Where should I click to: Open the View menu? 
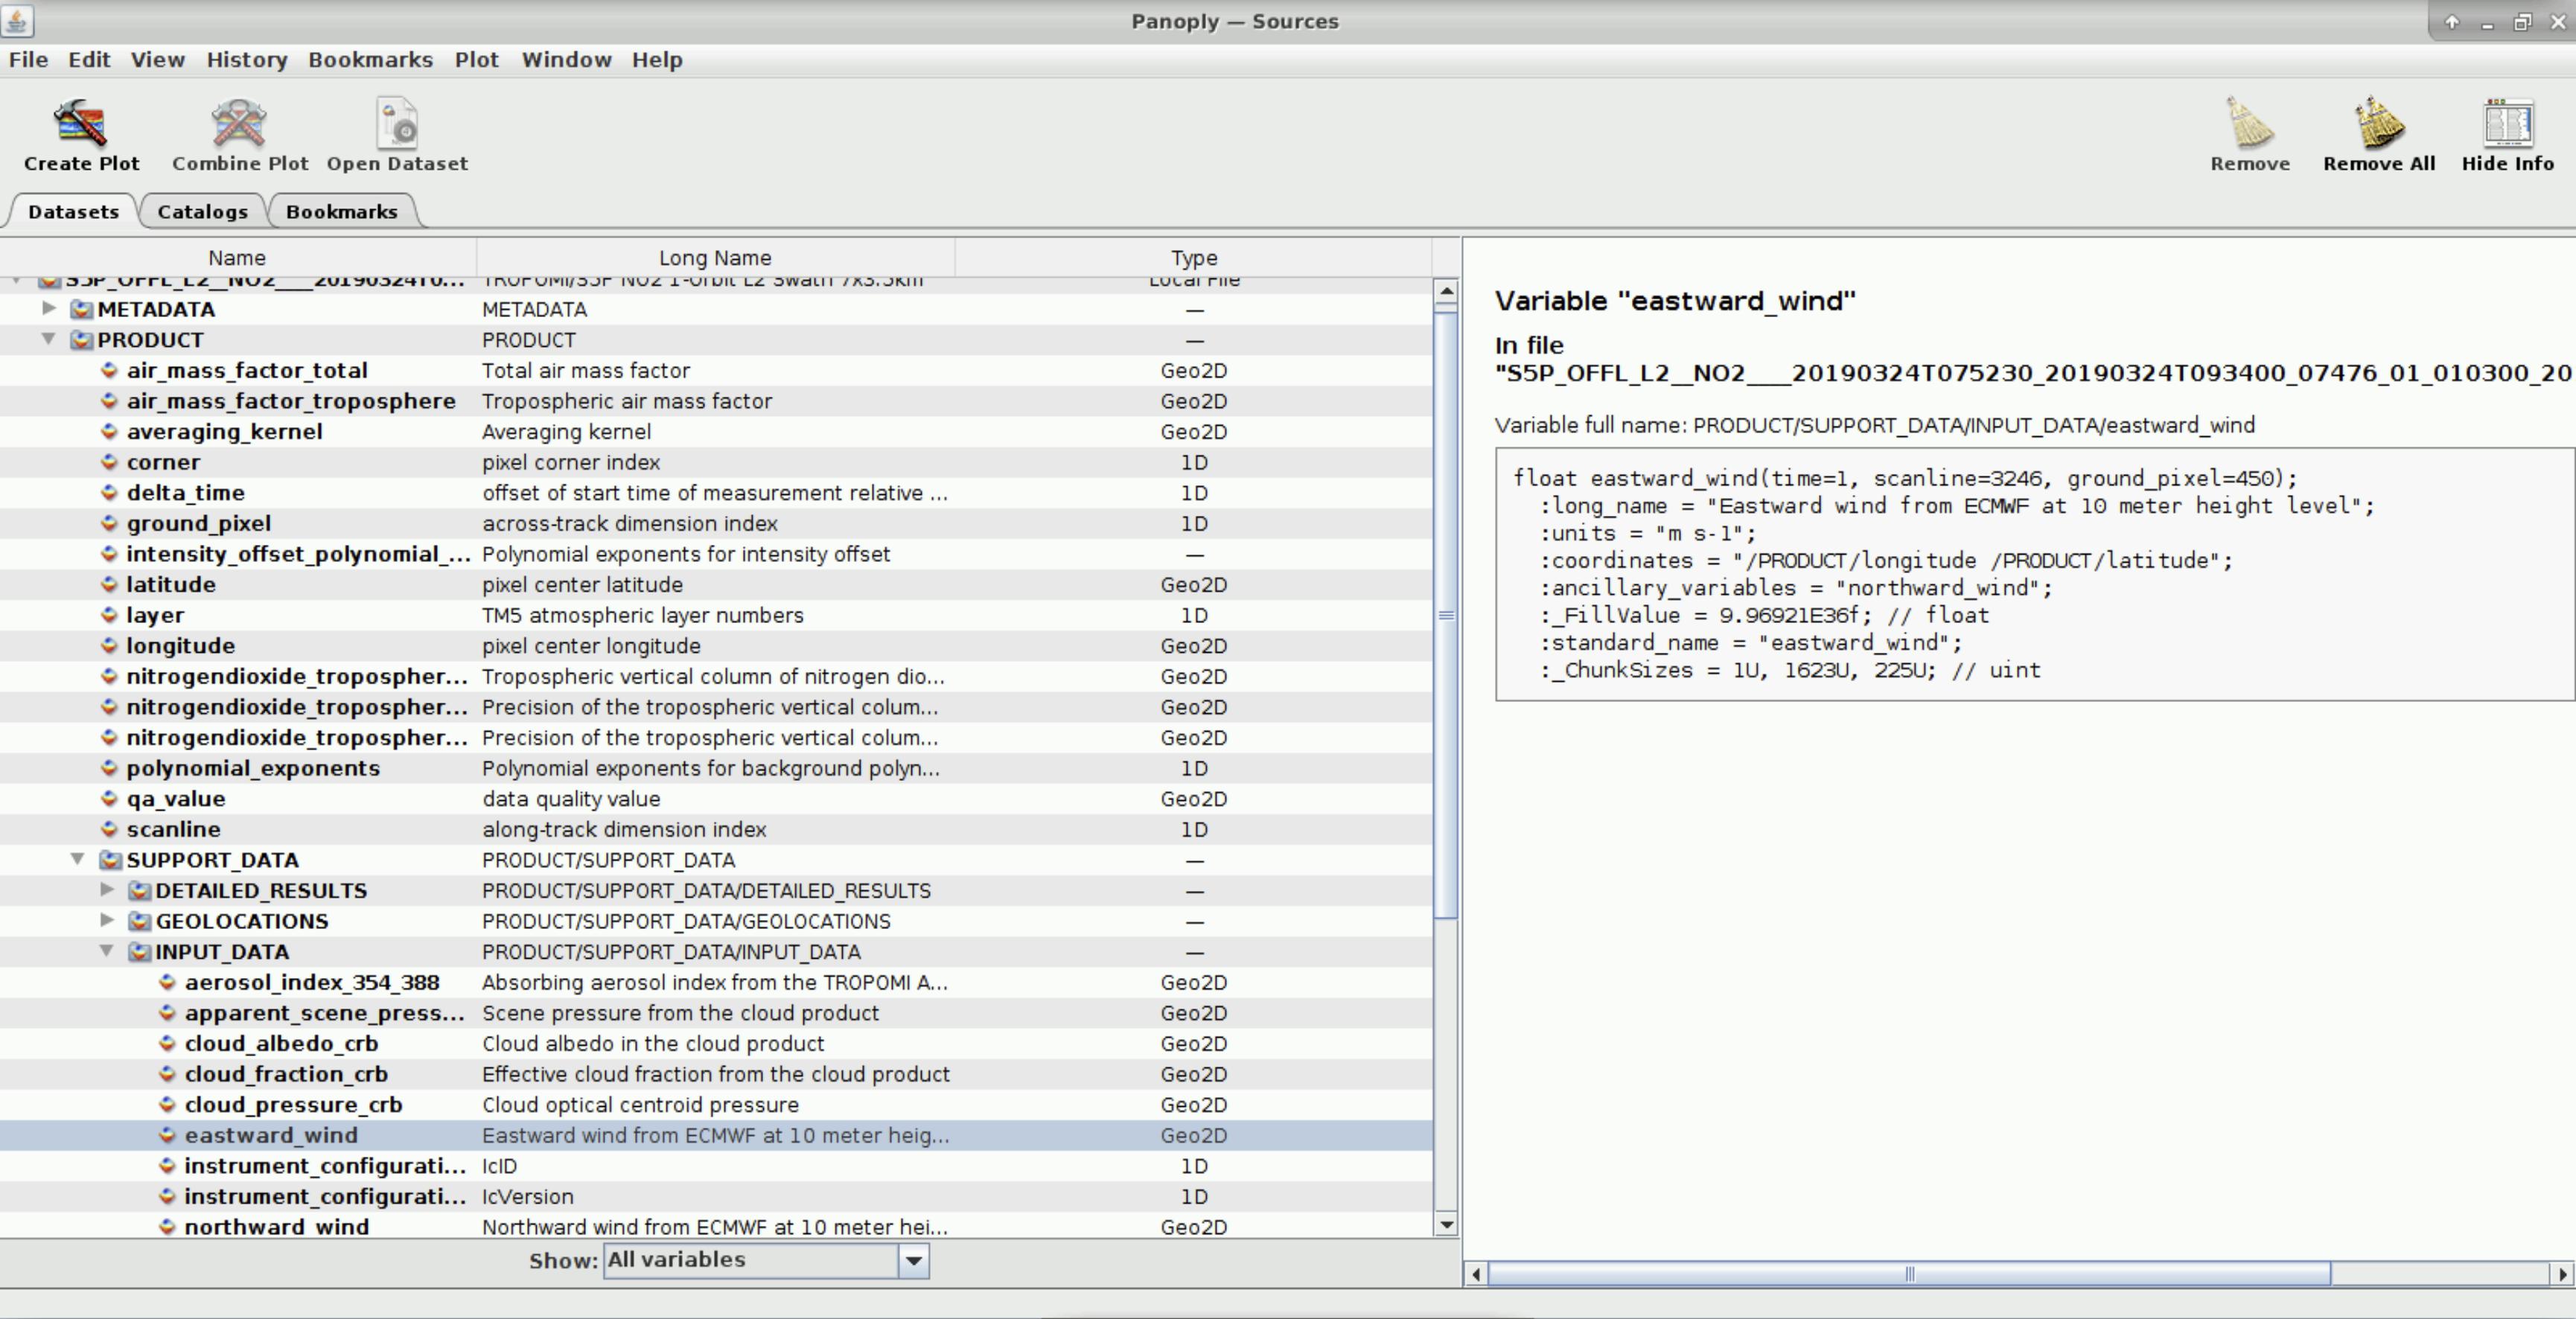(157, 59)
